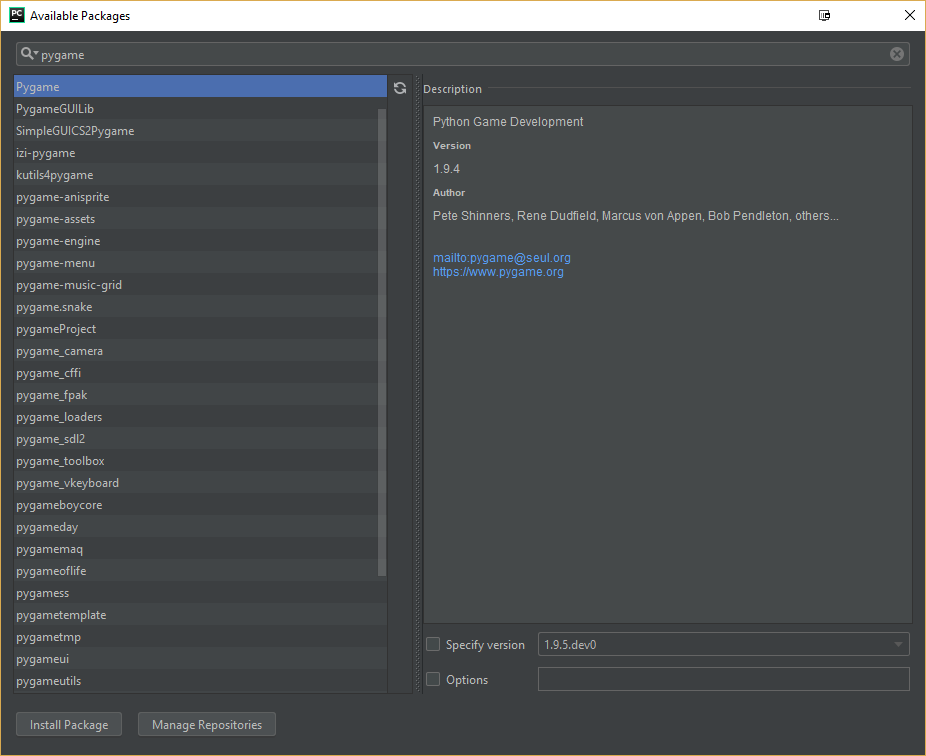This screenshot has height=756, width=926.
Task: Select the pygameui package entry
Action: pyautogui.click(x=43, y=659)
